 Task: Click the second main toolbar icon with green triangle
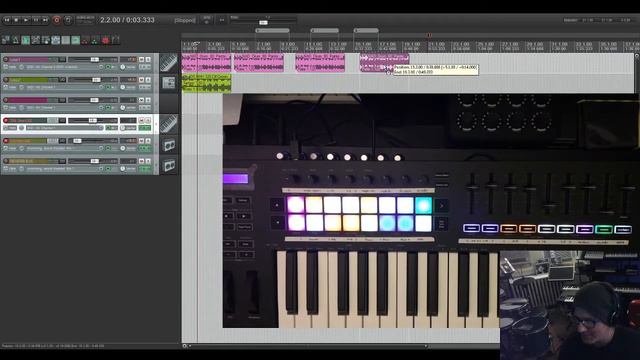pos(16,40)
